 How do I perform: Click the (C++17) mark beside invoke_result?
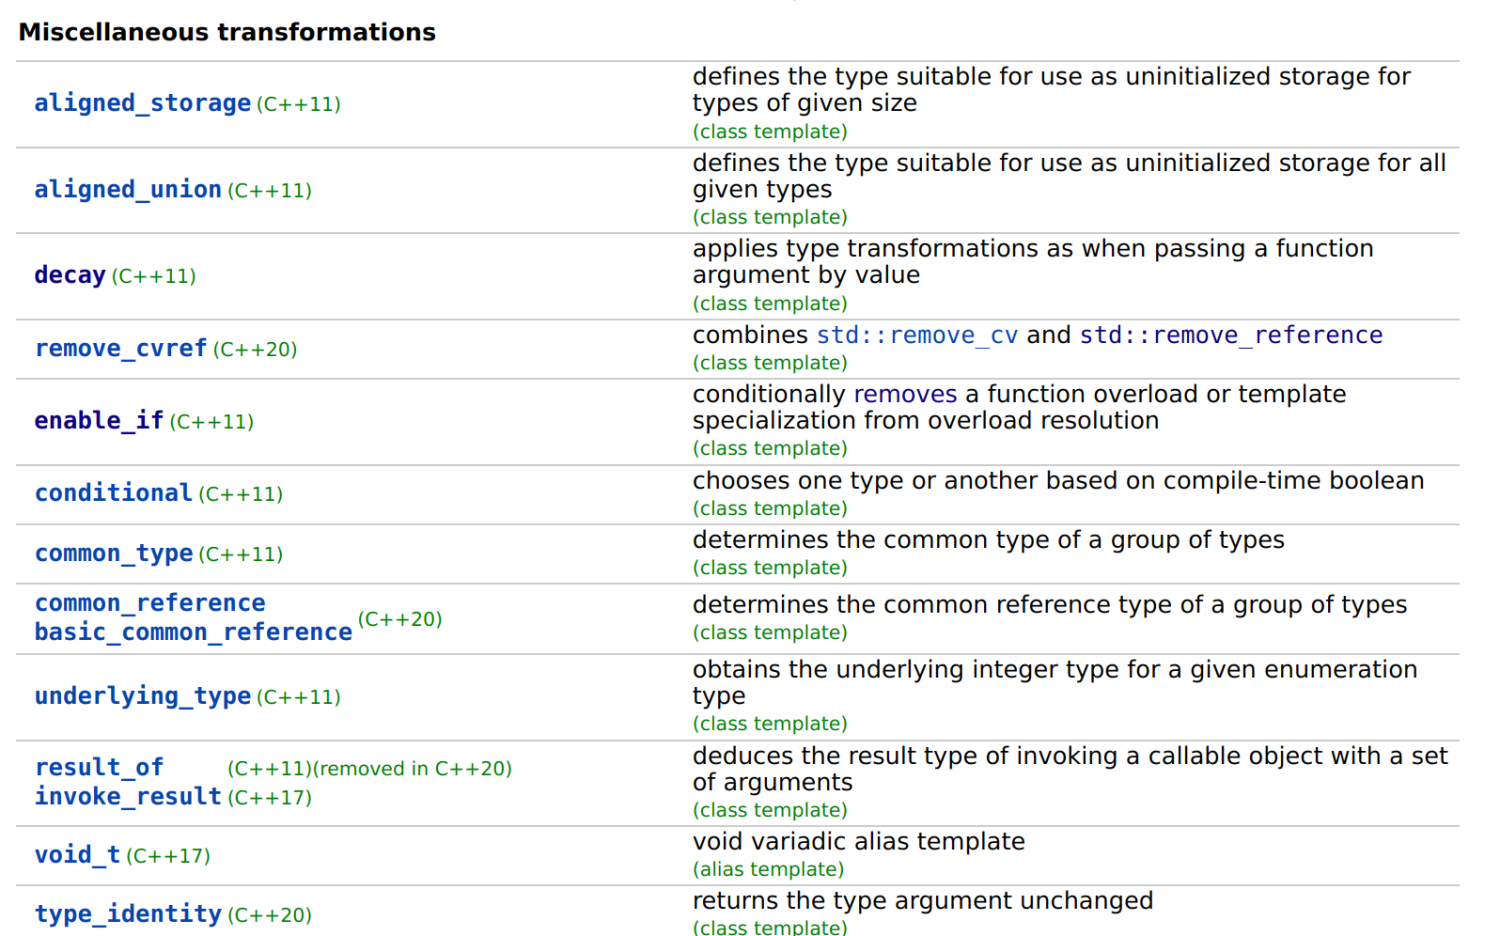tap(270, 797)
